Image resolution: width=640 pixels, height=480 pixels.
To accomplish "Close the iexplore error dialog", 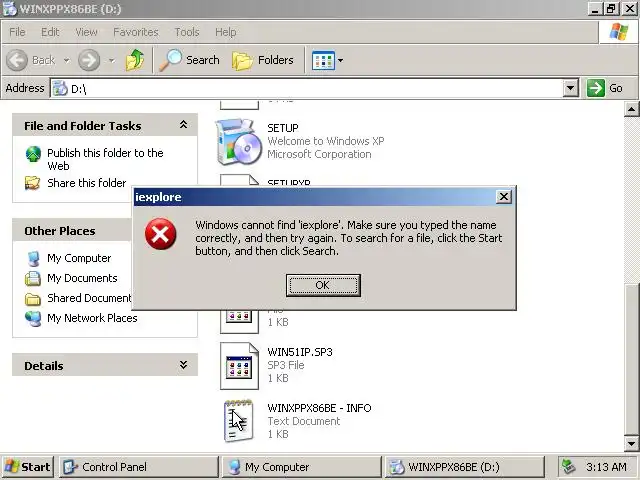I will click(504, 197).
